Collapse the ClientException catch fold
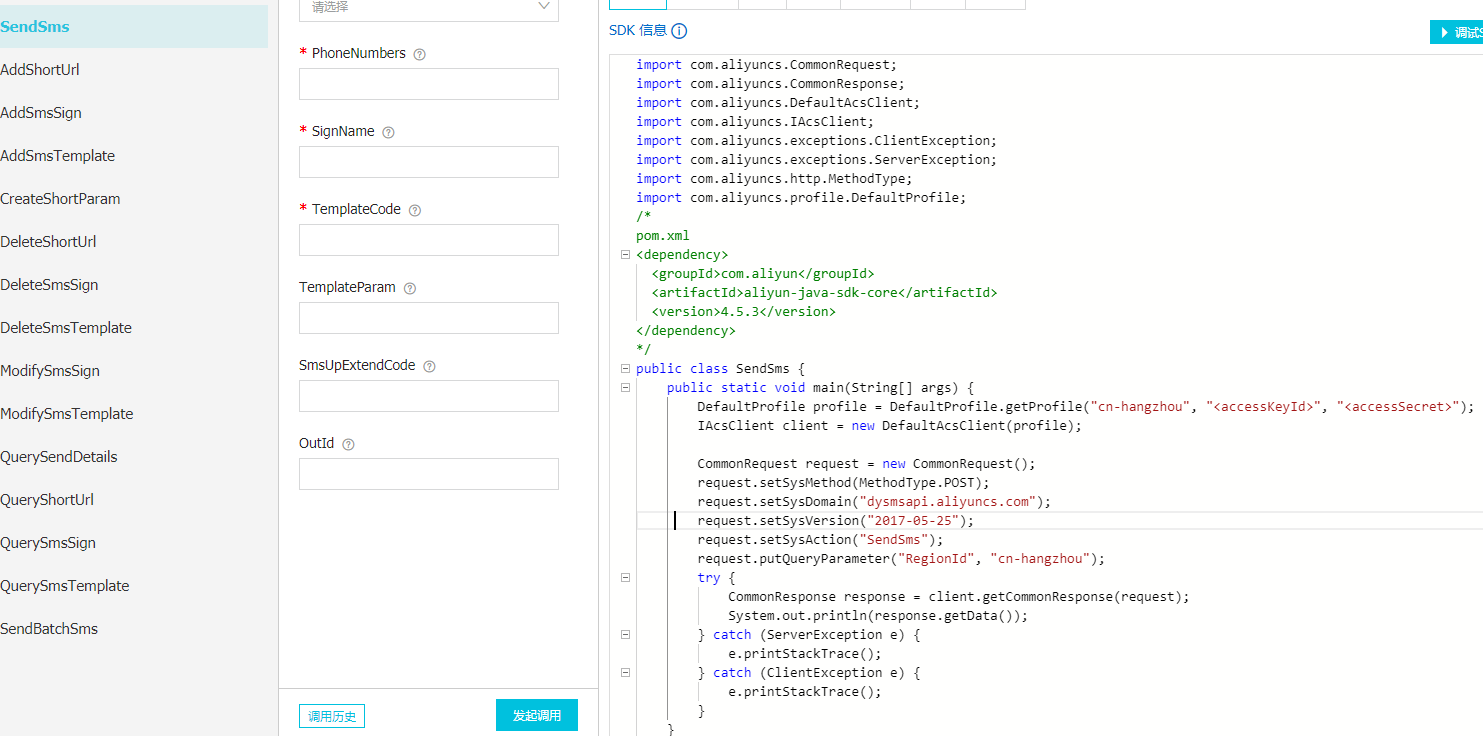 tap(625, 673)
